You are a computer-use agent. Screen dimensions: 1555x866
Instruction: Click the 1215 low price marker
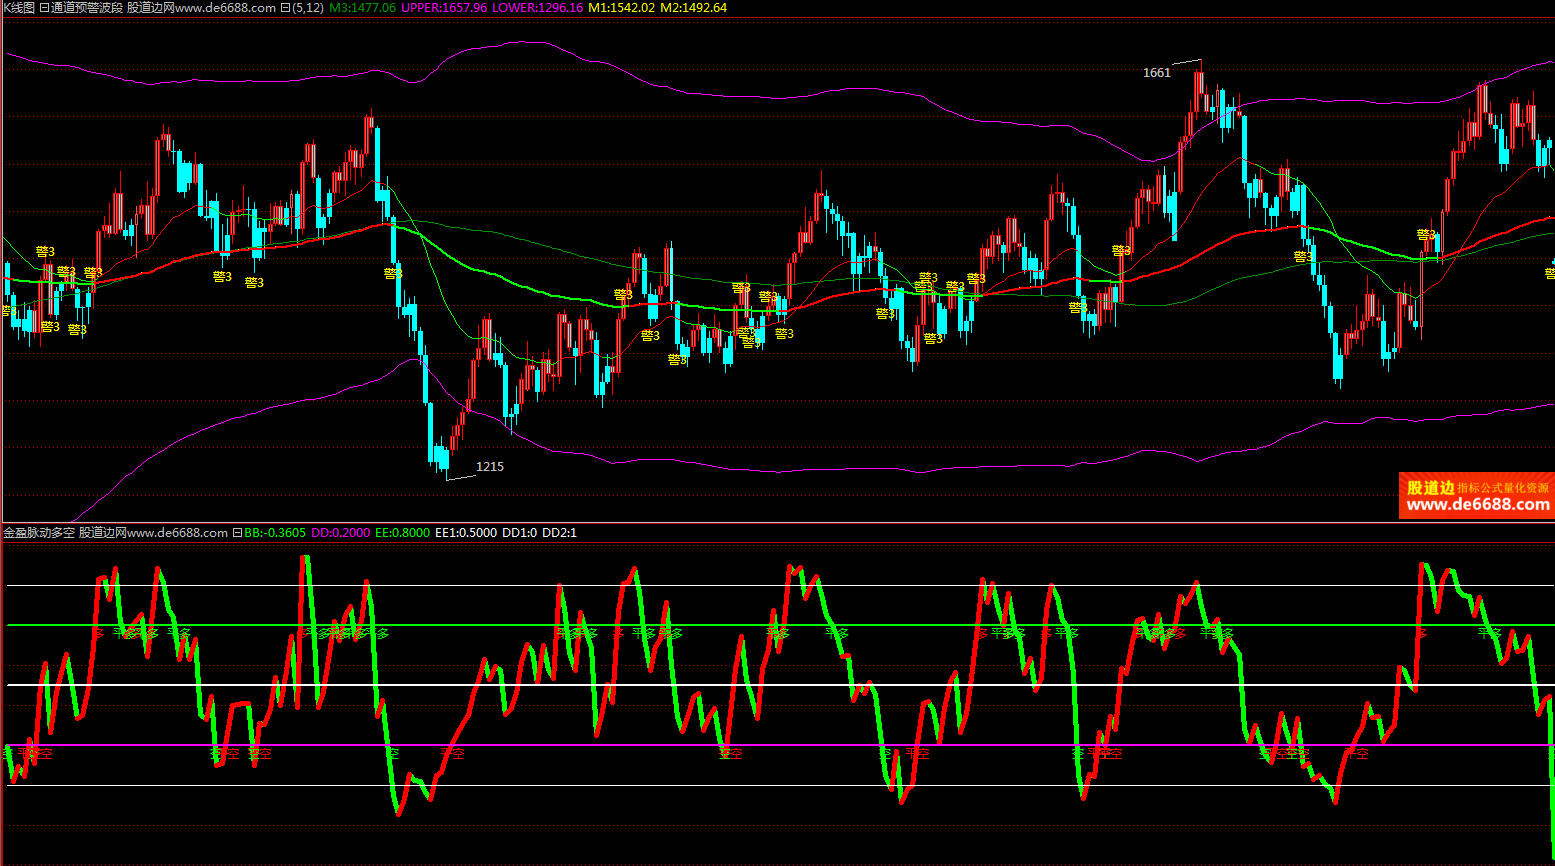click(490, 467)
